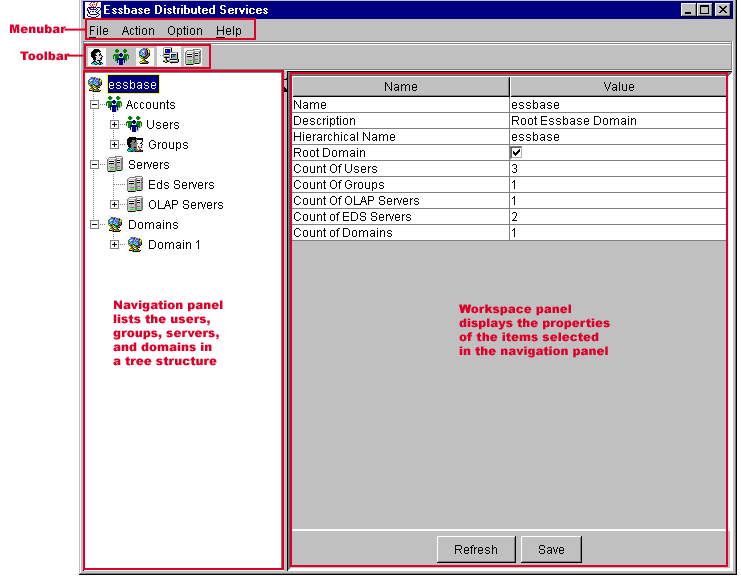This screenshot has width=741, height=578.
Task: Click the Value column header
Action: point(618,87)
